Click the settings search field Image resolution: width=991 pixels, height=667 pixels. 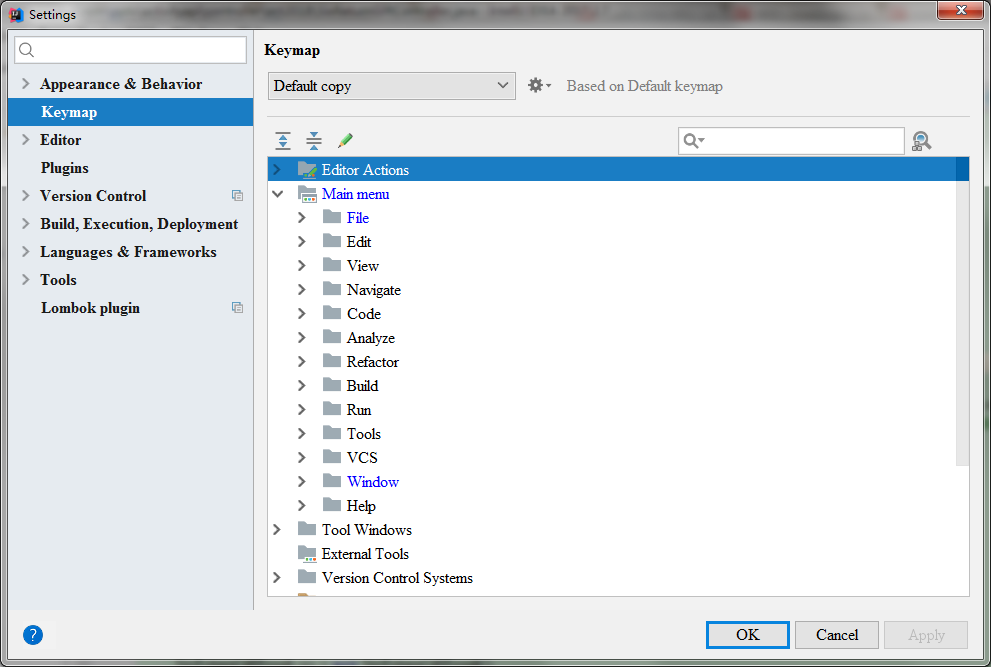[x=130, y=50]
